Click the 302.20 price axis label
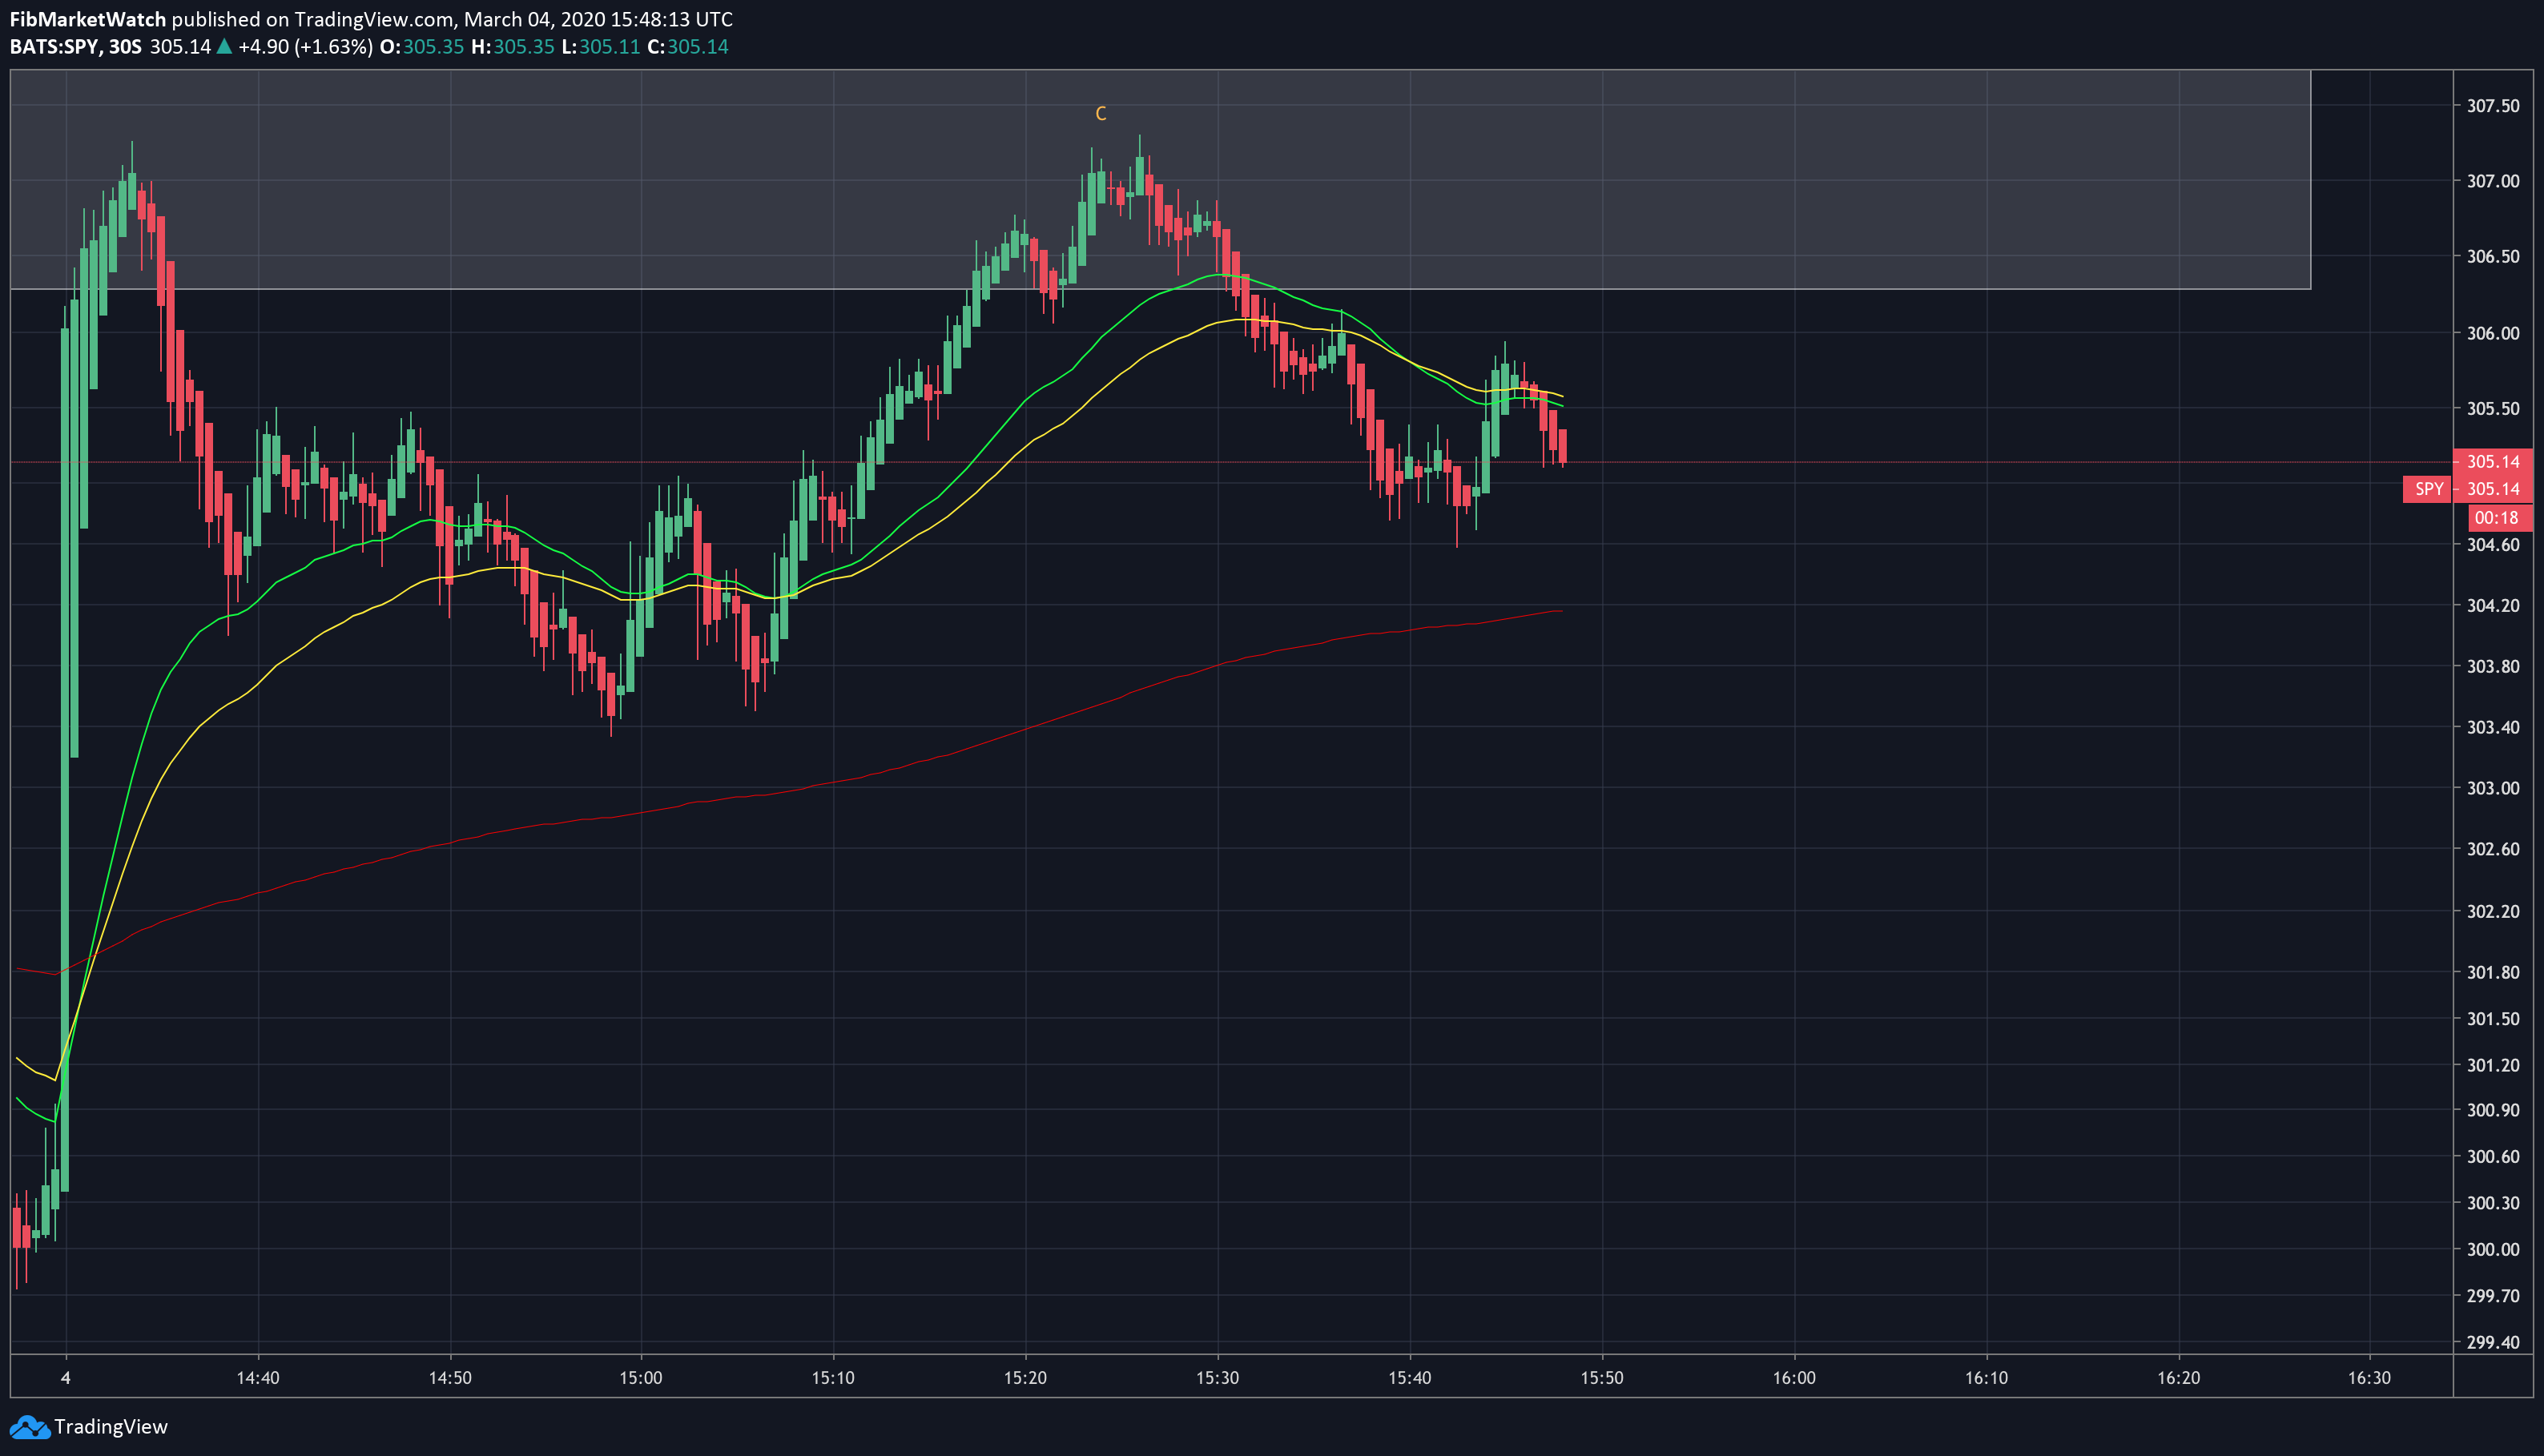The height and width of the screenshot is (1456, 2544). point(2493,912)
